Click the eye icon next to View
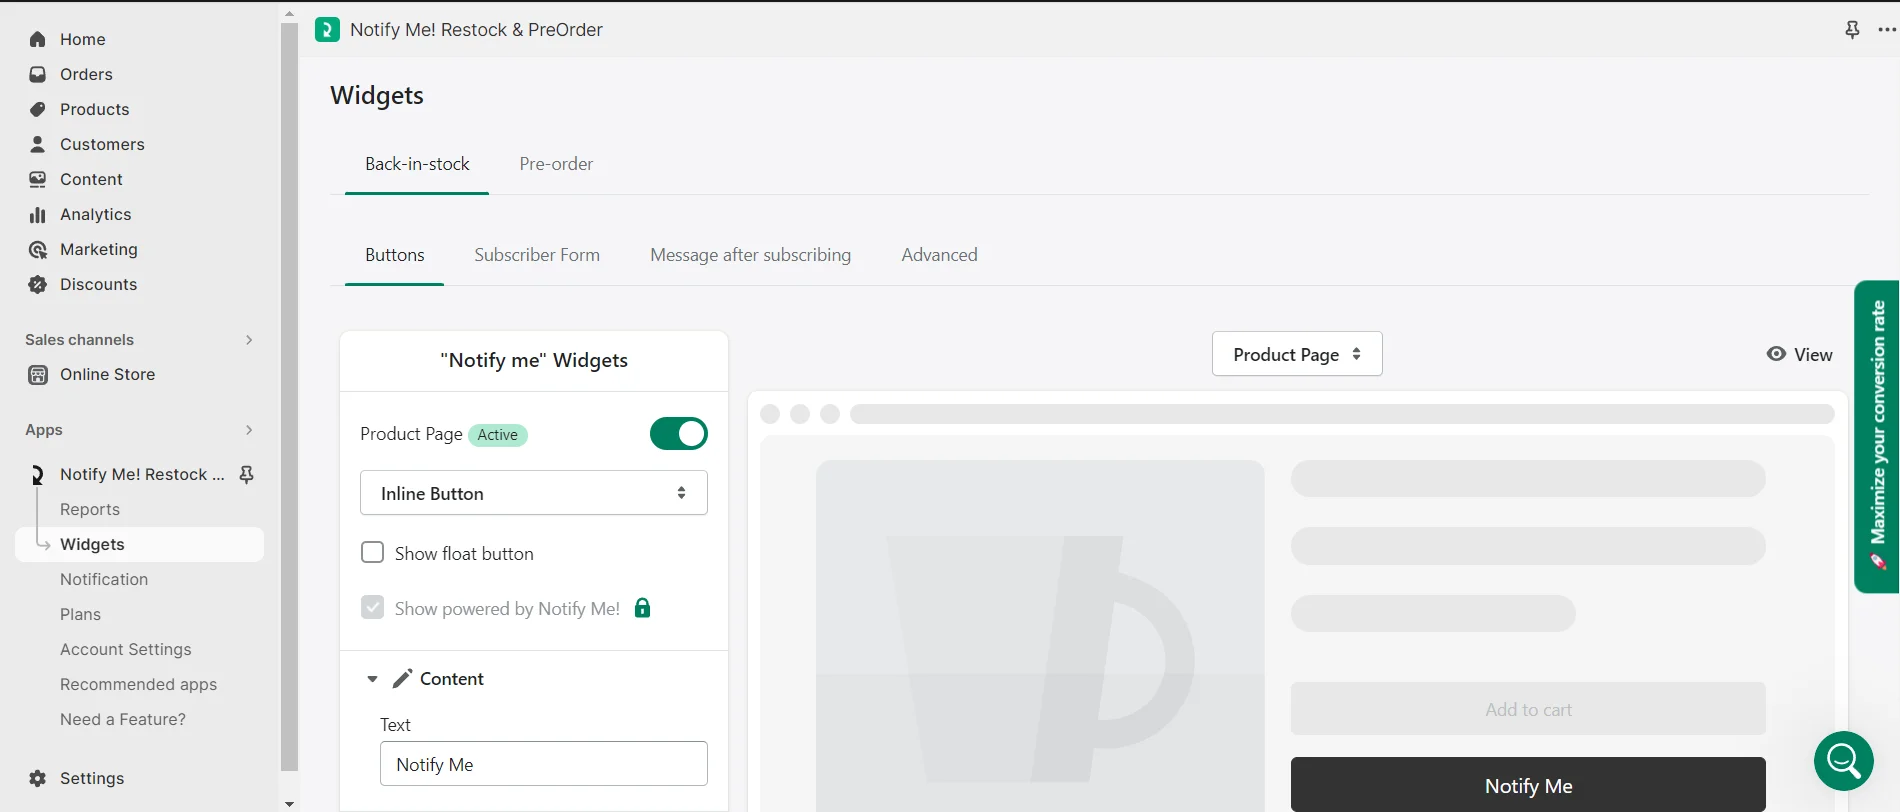Image resolution: width=1900 pixels, height=812 pixels. tap(1776, 354)
